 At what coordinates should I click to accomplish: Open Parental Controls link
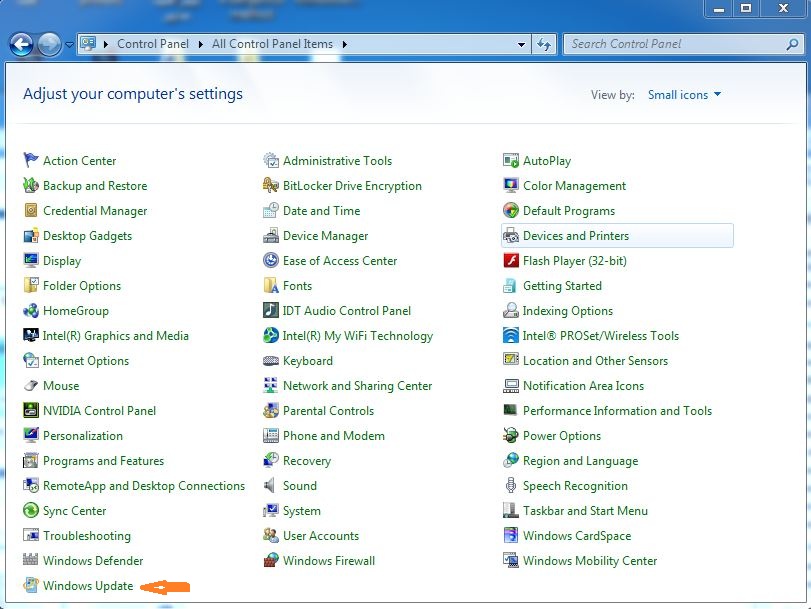pos(328,410)
